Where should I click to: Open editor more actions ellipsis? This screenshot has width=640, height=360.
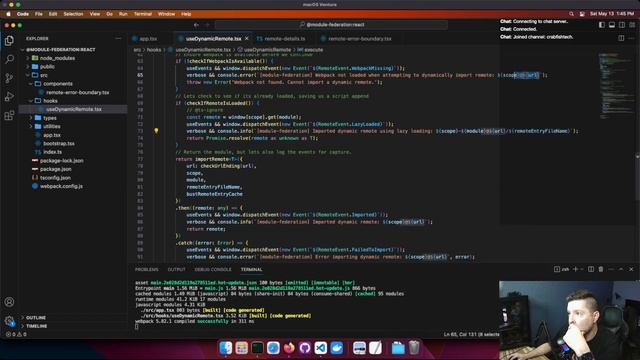coord(631,38)
